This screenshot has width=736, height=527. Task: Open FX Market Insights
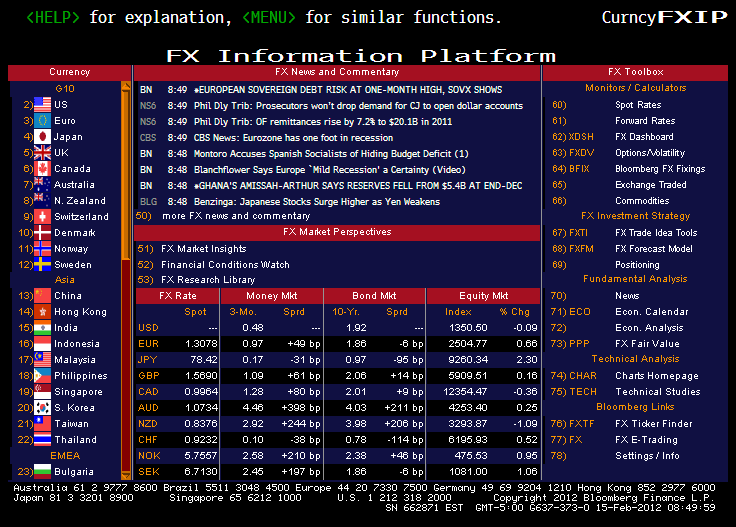click(203, 249)
